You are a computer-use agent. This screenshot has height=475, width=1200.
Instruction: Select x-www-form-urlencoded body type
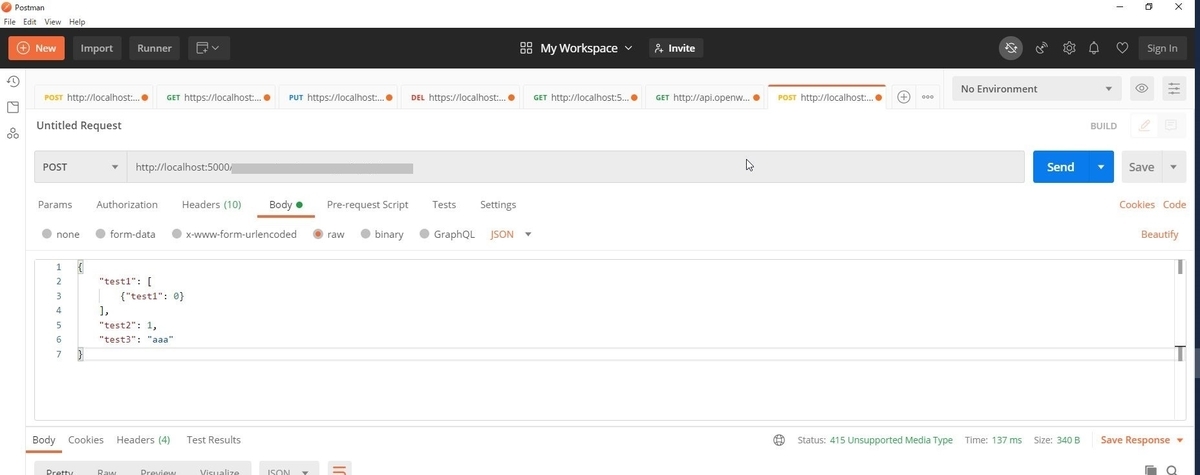click(x=234, y=234)
